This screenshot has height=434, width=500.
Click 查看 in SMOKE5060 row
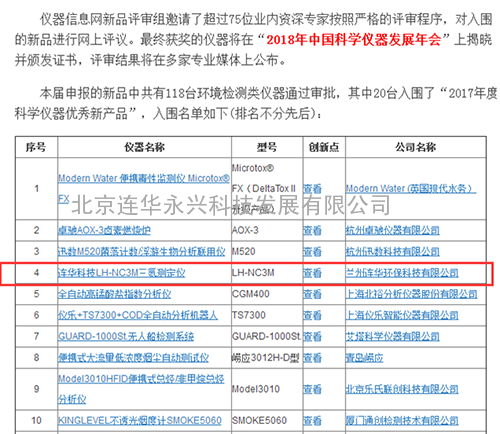[312, 421]
